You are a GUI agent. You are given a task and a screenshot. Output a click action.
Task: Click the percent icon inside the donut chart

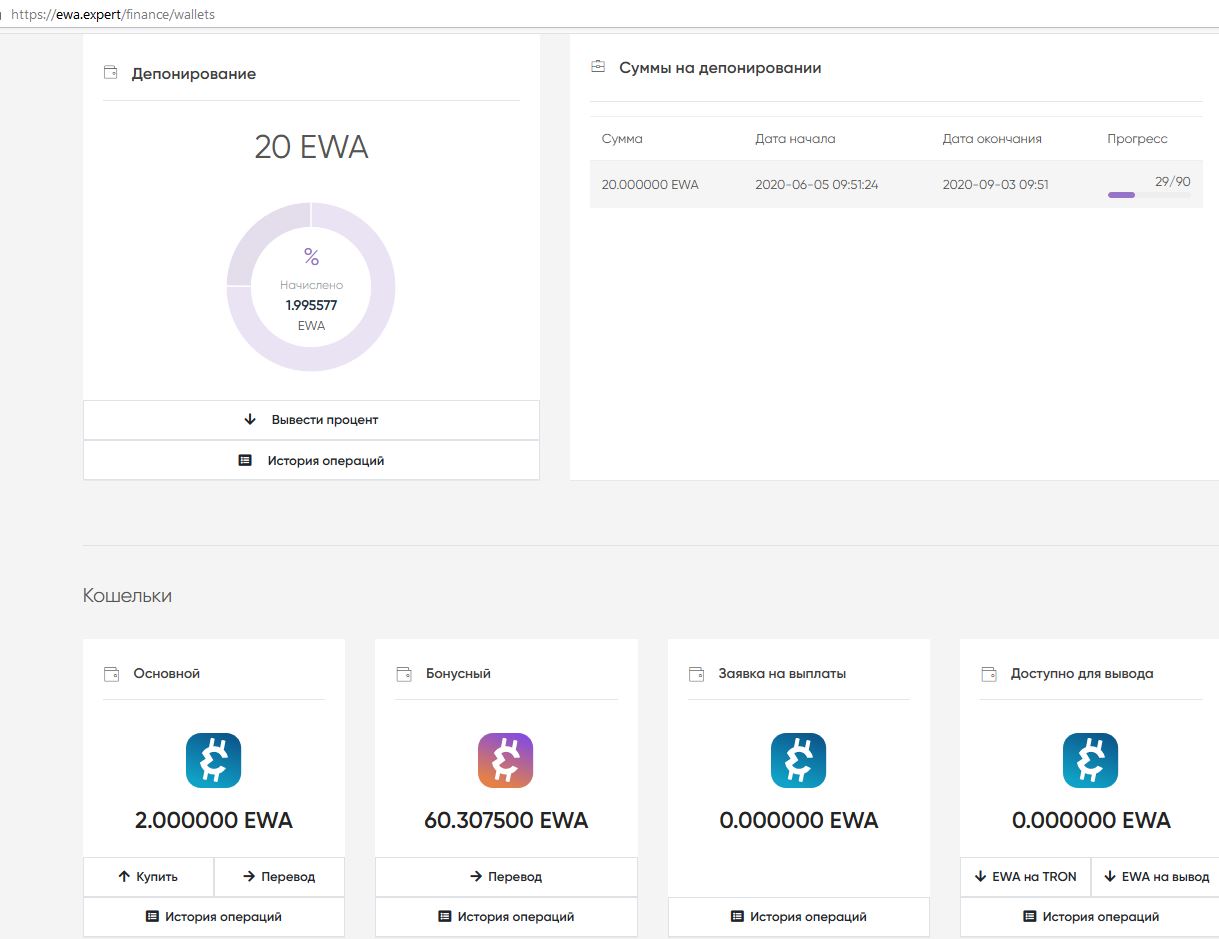point(311,258)
